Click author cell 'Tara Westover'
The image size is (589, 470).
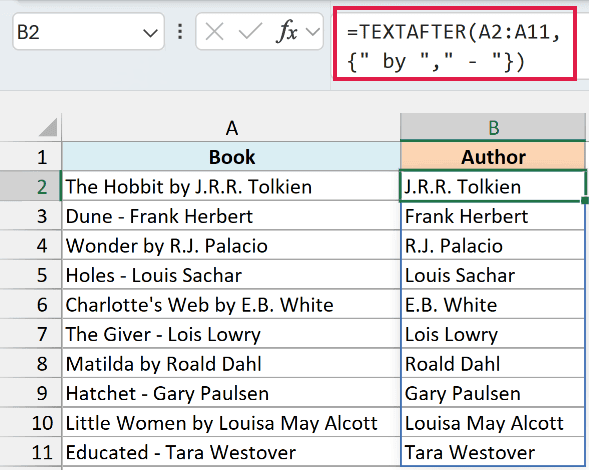point(493,452)
